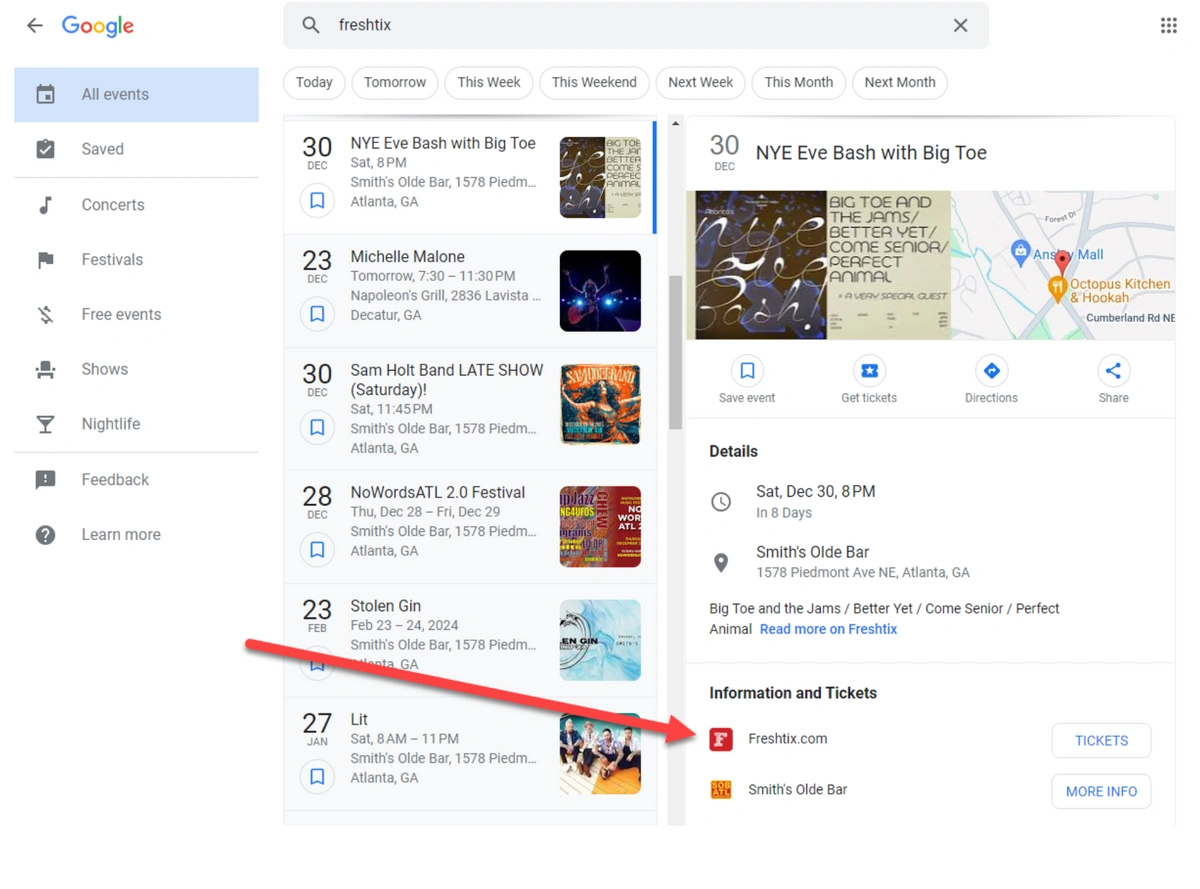This screenshot has width=1200, height=889.
Task: Bookmark Sam Holt Band LATE SHOW
Action: (317, 428)
